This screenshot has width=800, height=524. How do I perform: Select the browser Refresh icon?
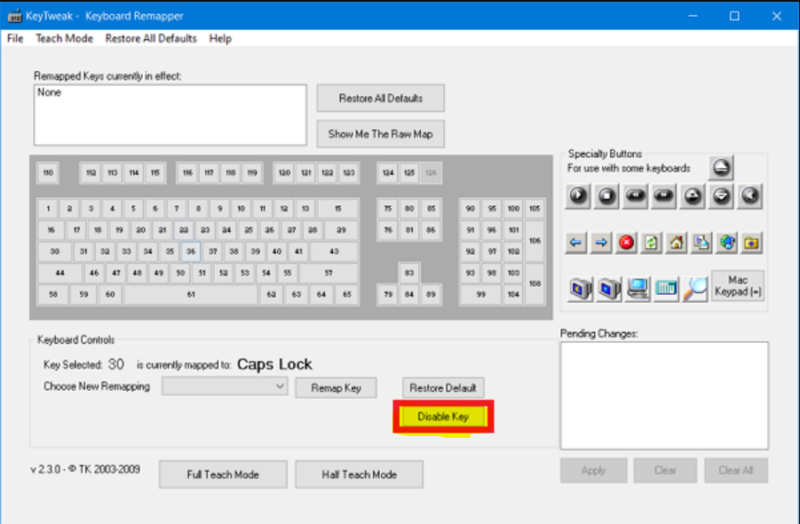coord(652,242)
